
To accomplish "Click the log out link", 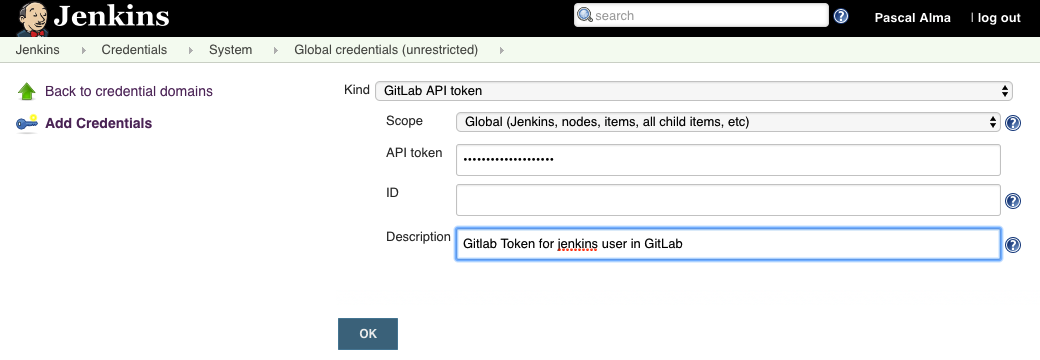I will pyautogui.click(x=999, y=18).
